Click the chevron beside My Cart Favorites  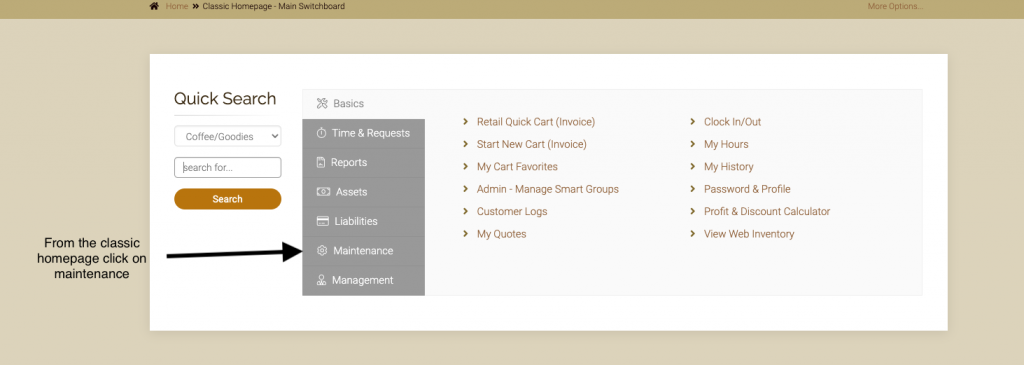click(x=466, y=167)
